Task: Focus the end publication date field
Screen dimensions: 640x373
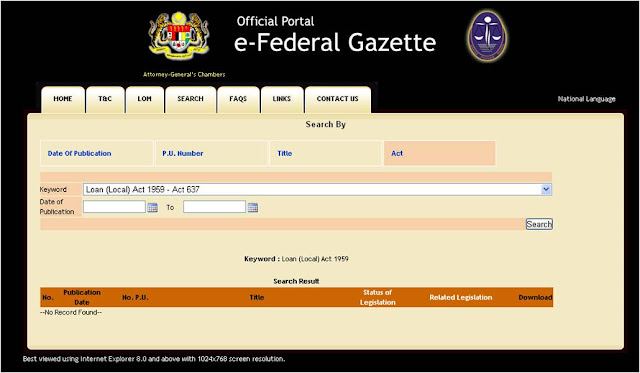Action: [x=214, y=206]
